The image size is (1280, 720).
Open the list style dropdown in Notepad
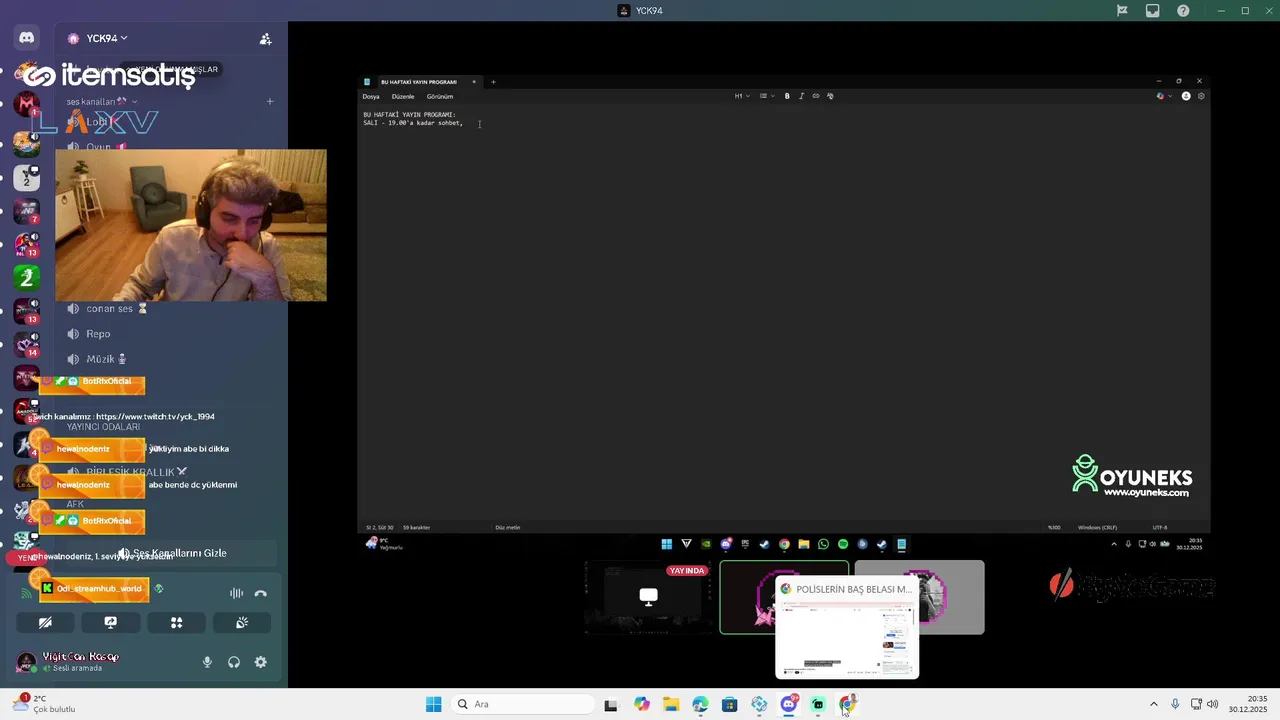[x=765, y=96]
